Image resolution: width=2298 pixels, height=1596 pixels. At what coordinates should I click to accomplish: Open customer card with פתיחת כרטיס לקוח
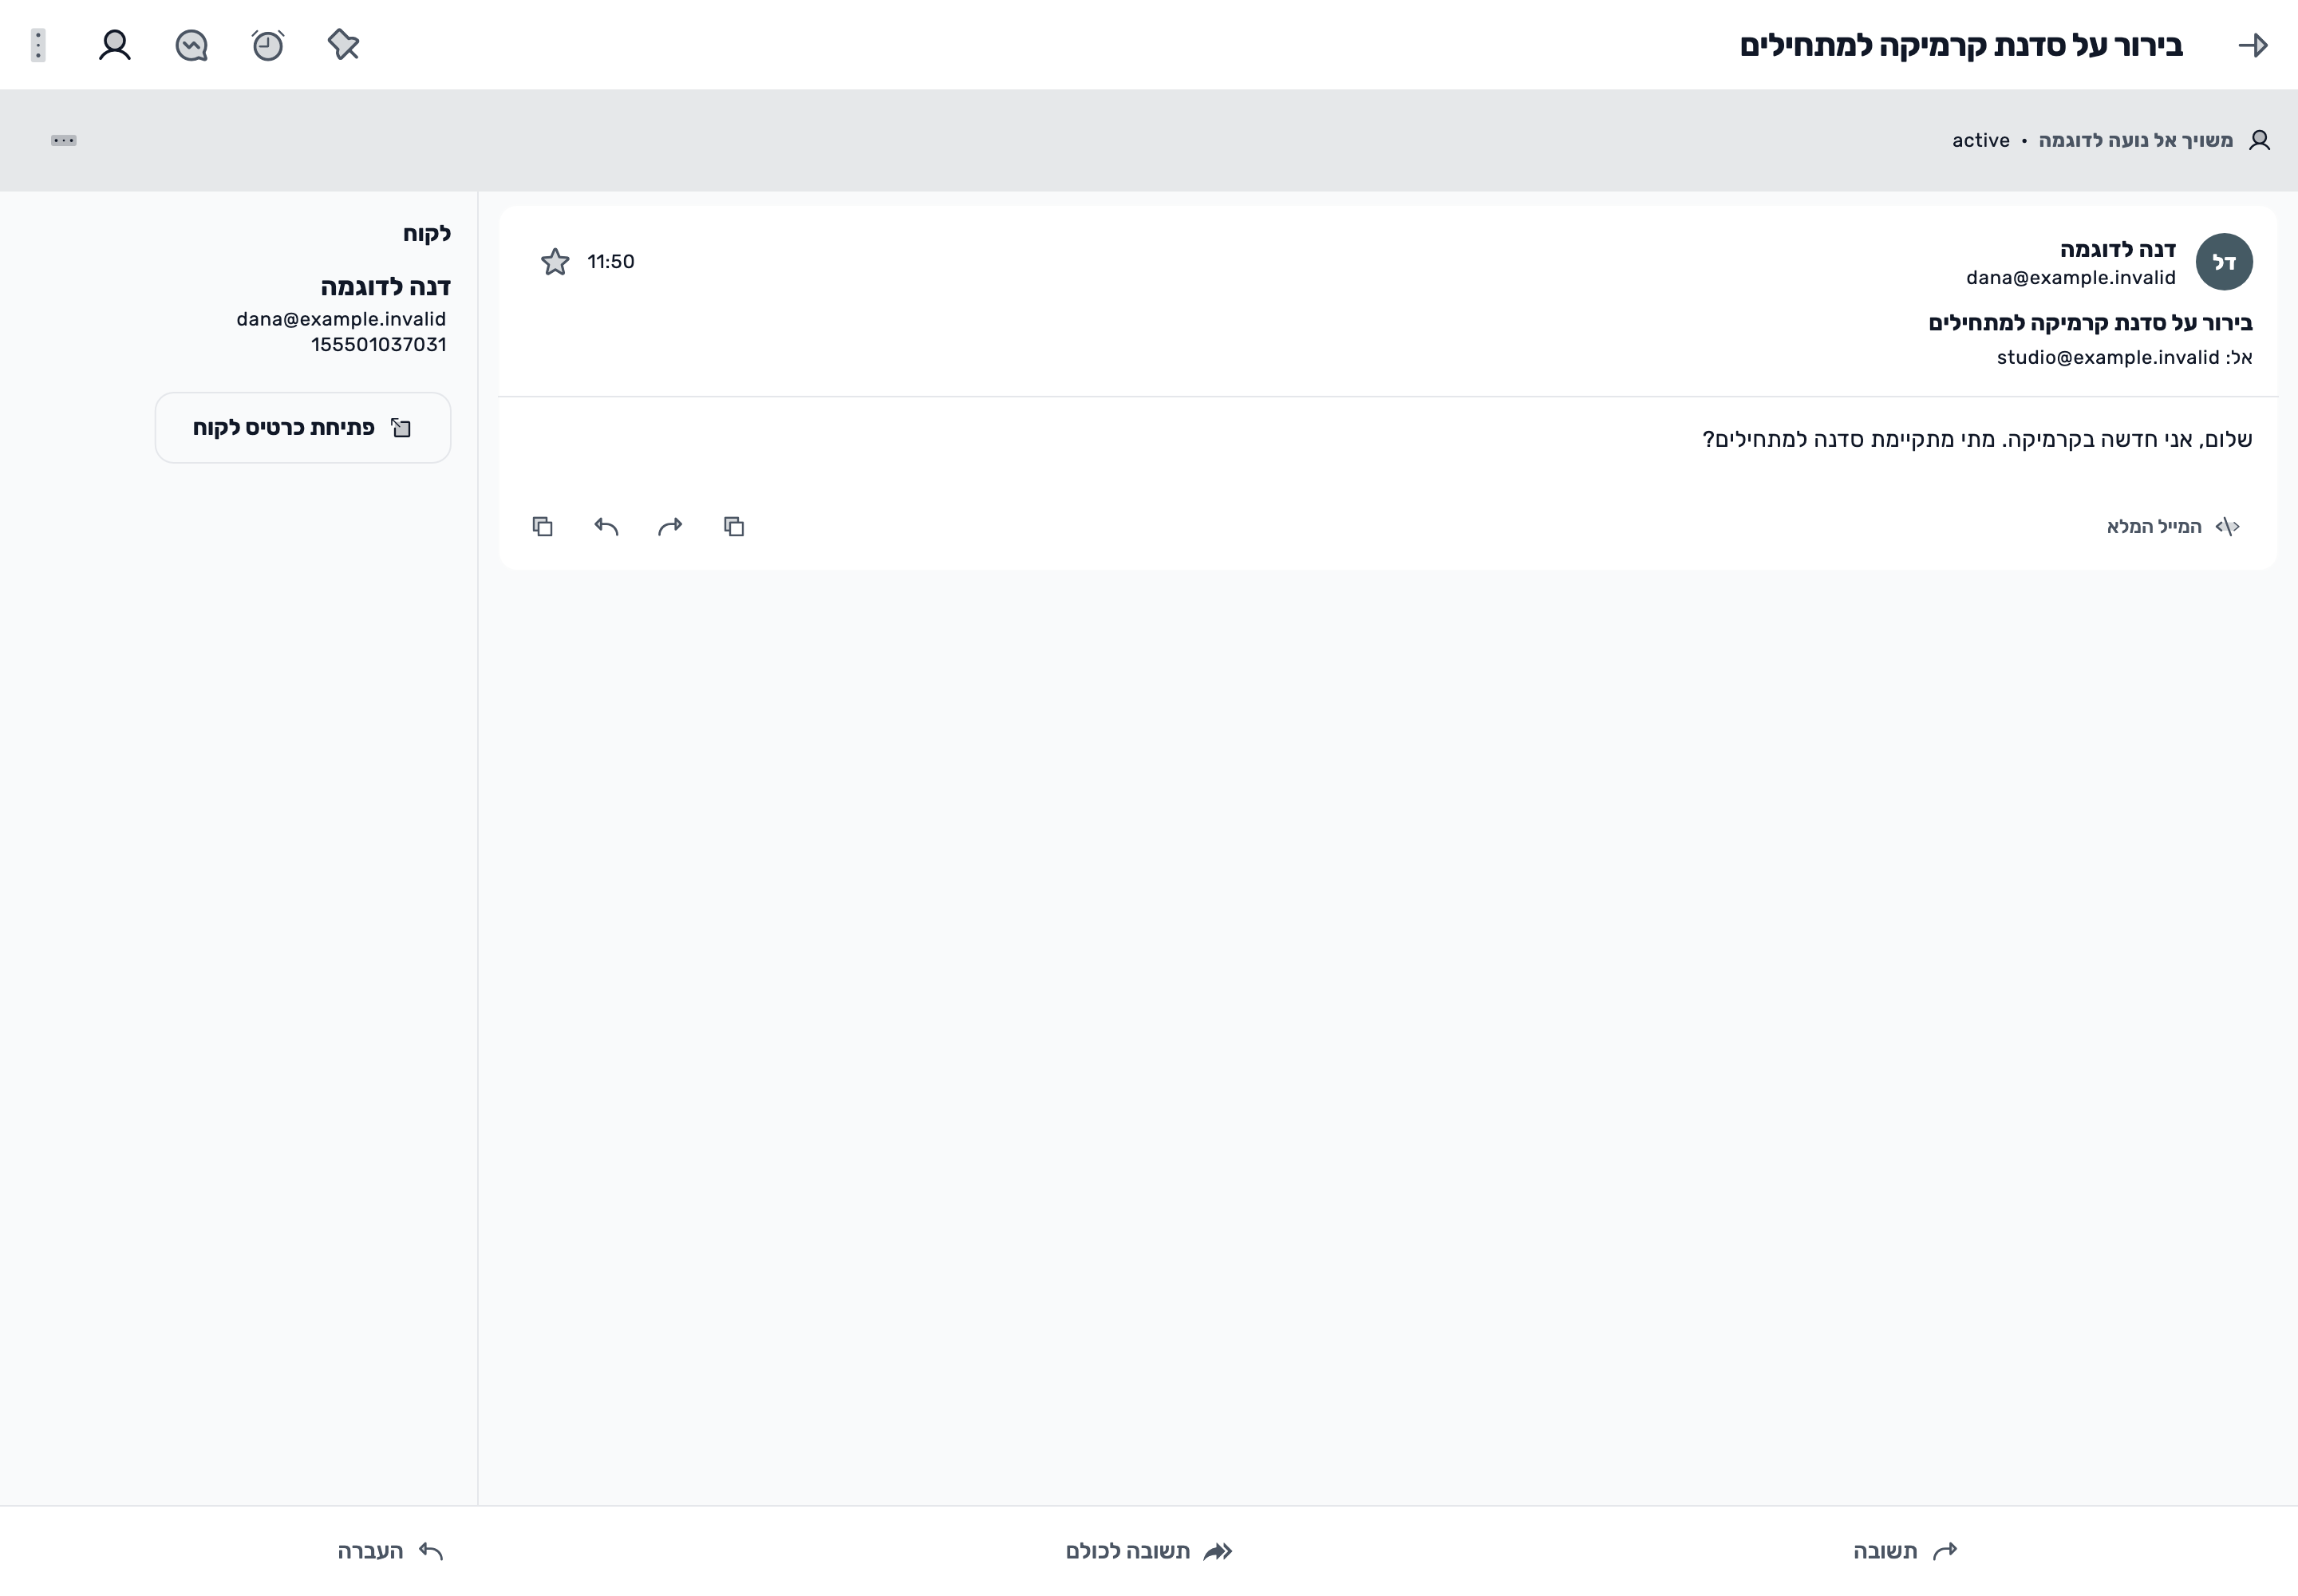click(303, 428)
